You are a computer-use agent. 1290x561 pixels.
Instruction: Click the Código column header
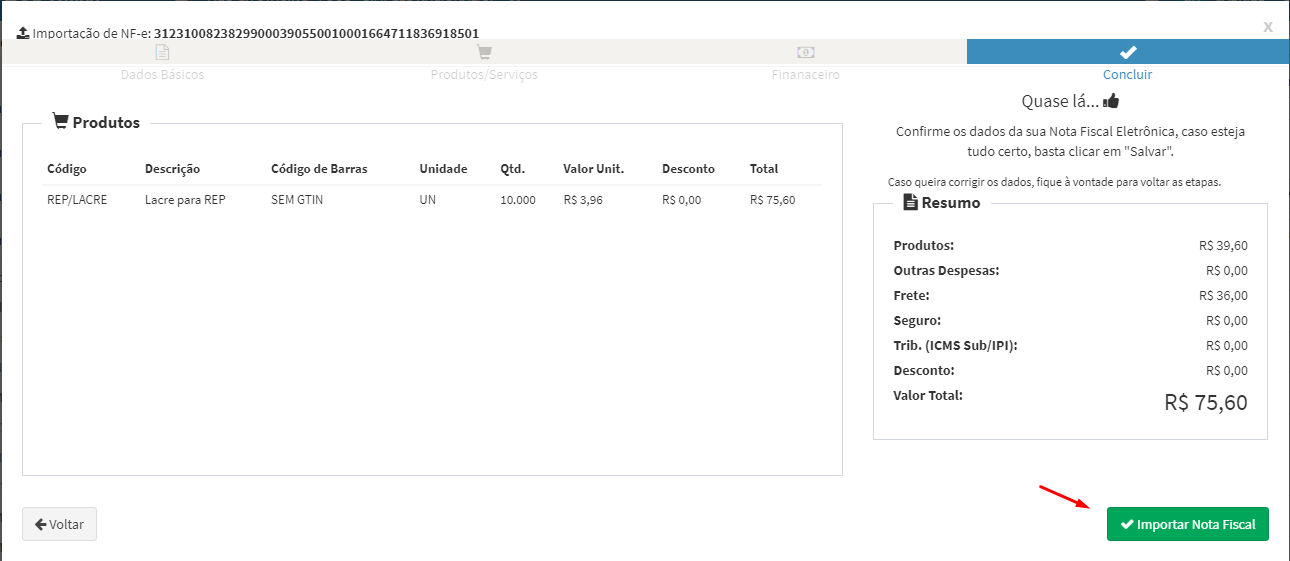coord(67,169)
